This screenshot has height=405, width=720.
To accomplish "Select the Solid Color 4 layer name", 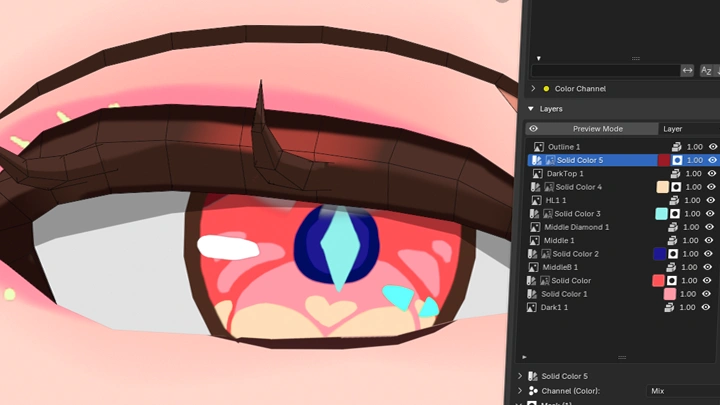I will [x=579, y=187].
